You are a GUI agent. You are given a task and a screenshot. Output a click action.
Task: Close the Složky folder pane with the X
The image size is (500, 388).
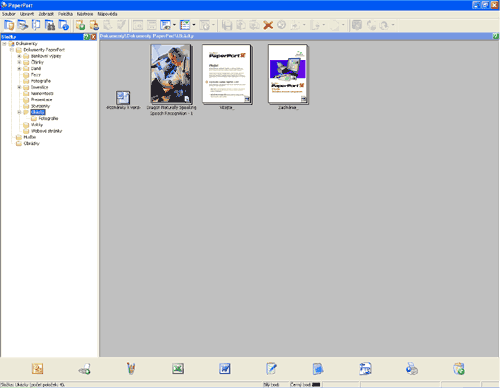(x=93, y=37)
